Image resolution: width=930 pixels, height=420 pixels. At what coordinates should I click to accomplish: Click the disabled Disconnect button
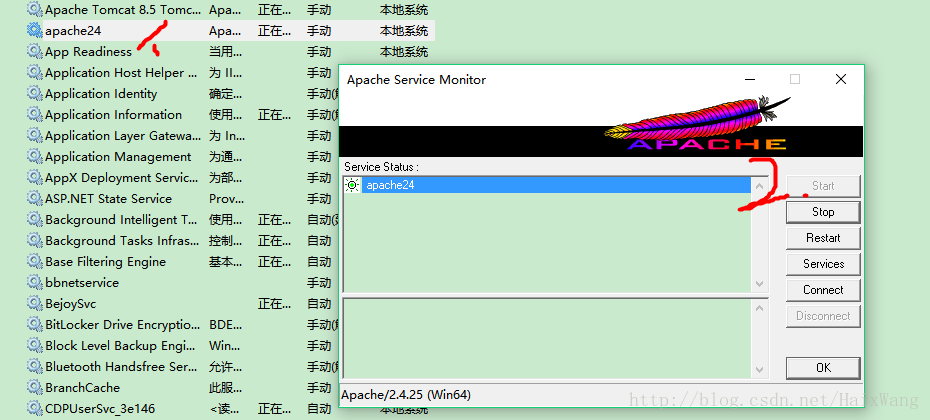click(x=823, y=316)
